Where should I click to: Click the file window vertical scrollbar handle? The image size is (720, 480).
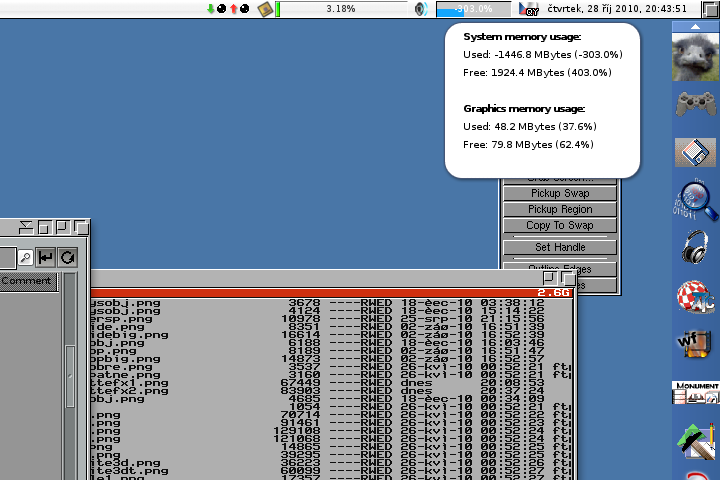[x=70, y=375]
